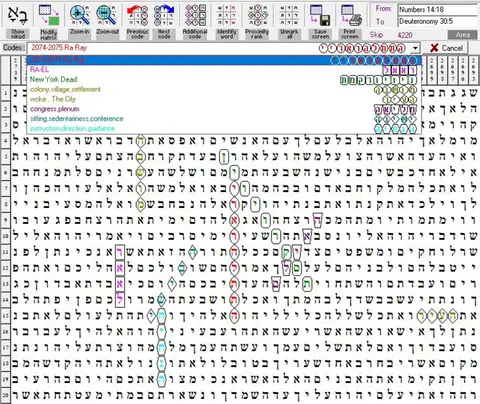Select row number 10 header
Screen dimensions: 480x404
tap(6, 236)
